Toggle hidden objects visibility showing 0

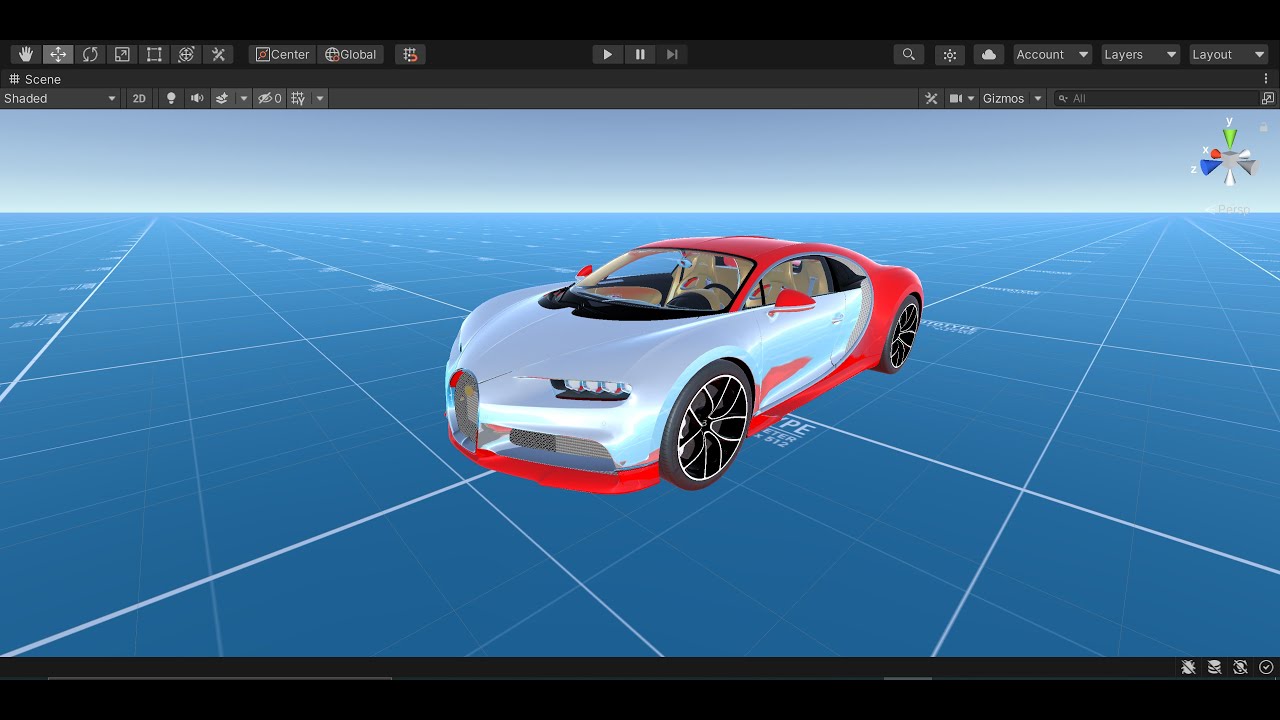coord(270,98)
